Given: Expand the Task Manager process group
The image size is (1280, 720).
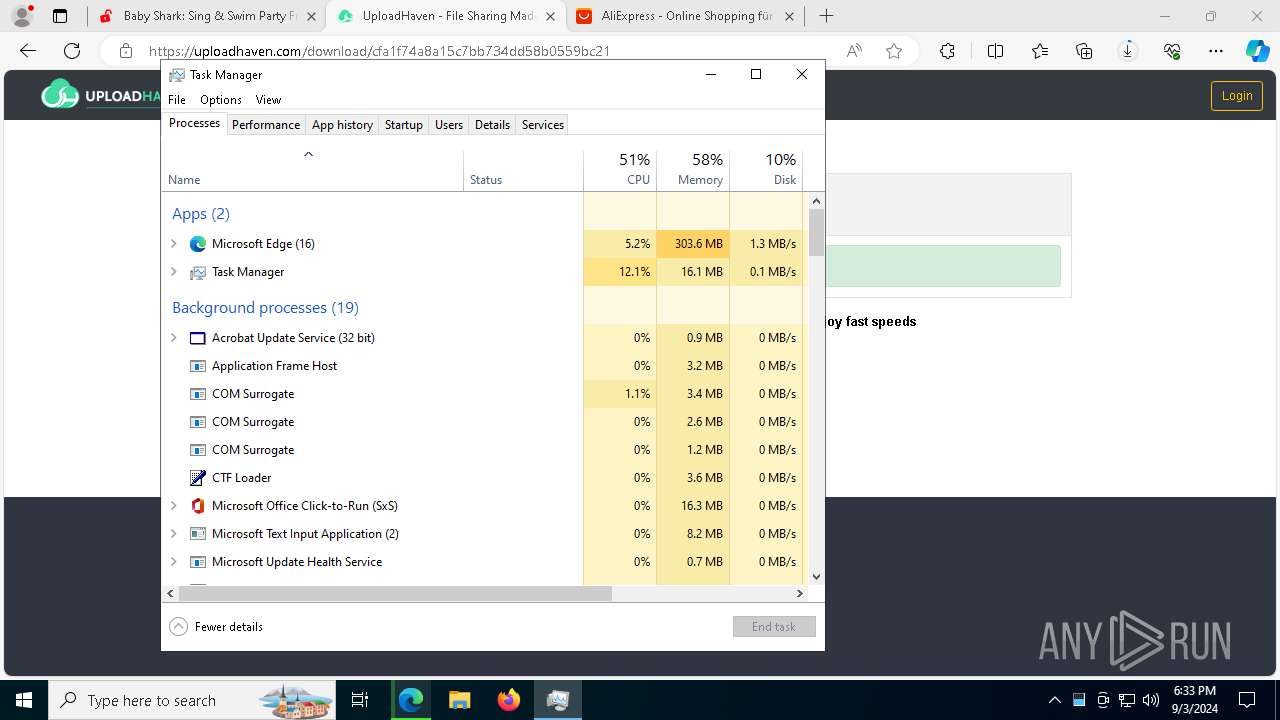Looking at the screenshot, I should click(174, 272).
